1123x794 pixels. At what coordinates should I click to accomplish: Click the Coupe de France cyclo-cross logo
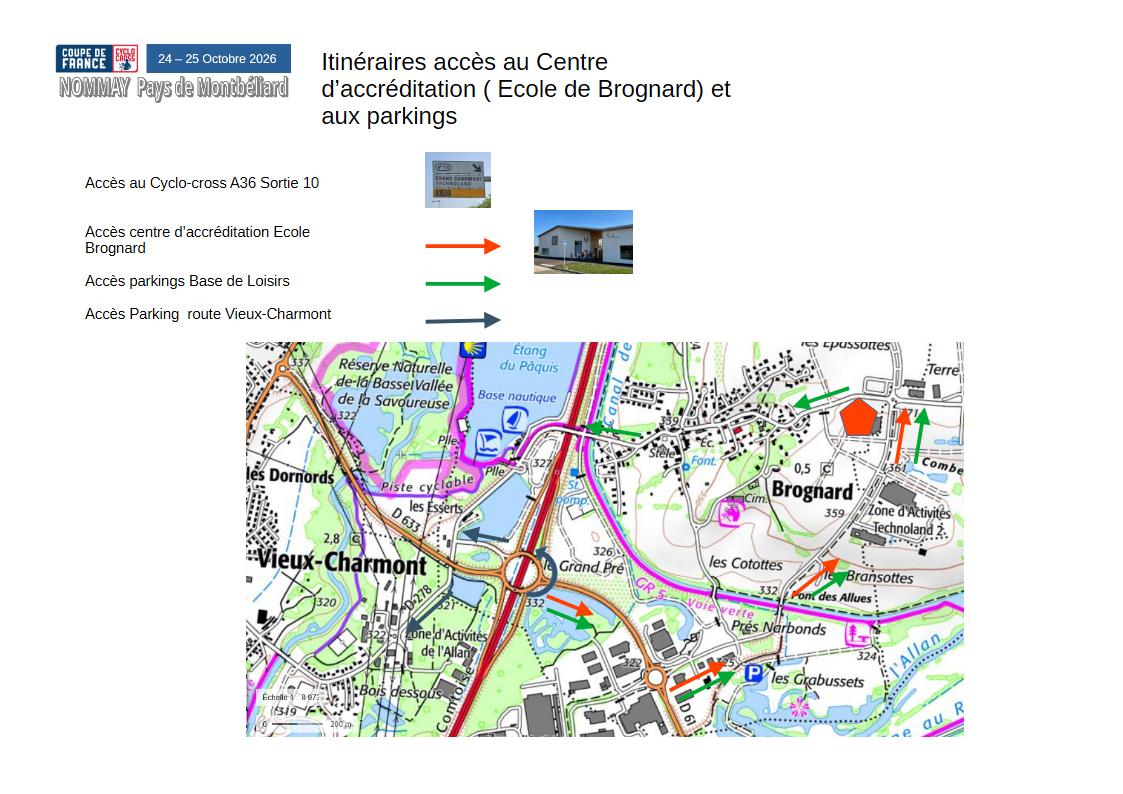click(97, 59)
